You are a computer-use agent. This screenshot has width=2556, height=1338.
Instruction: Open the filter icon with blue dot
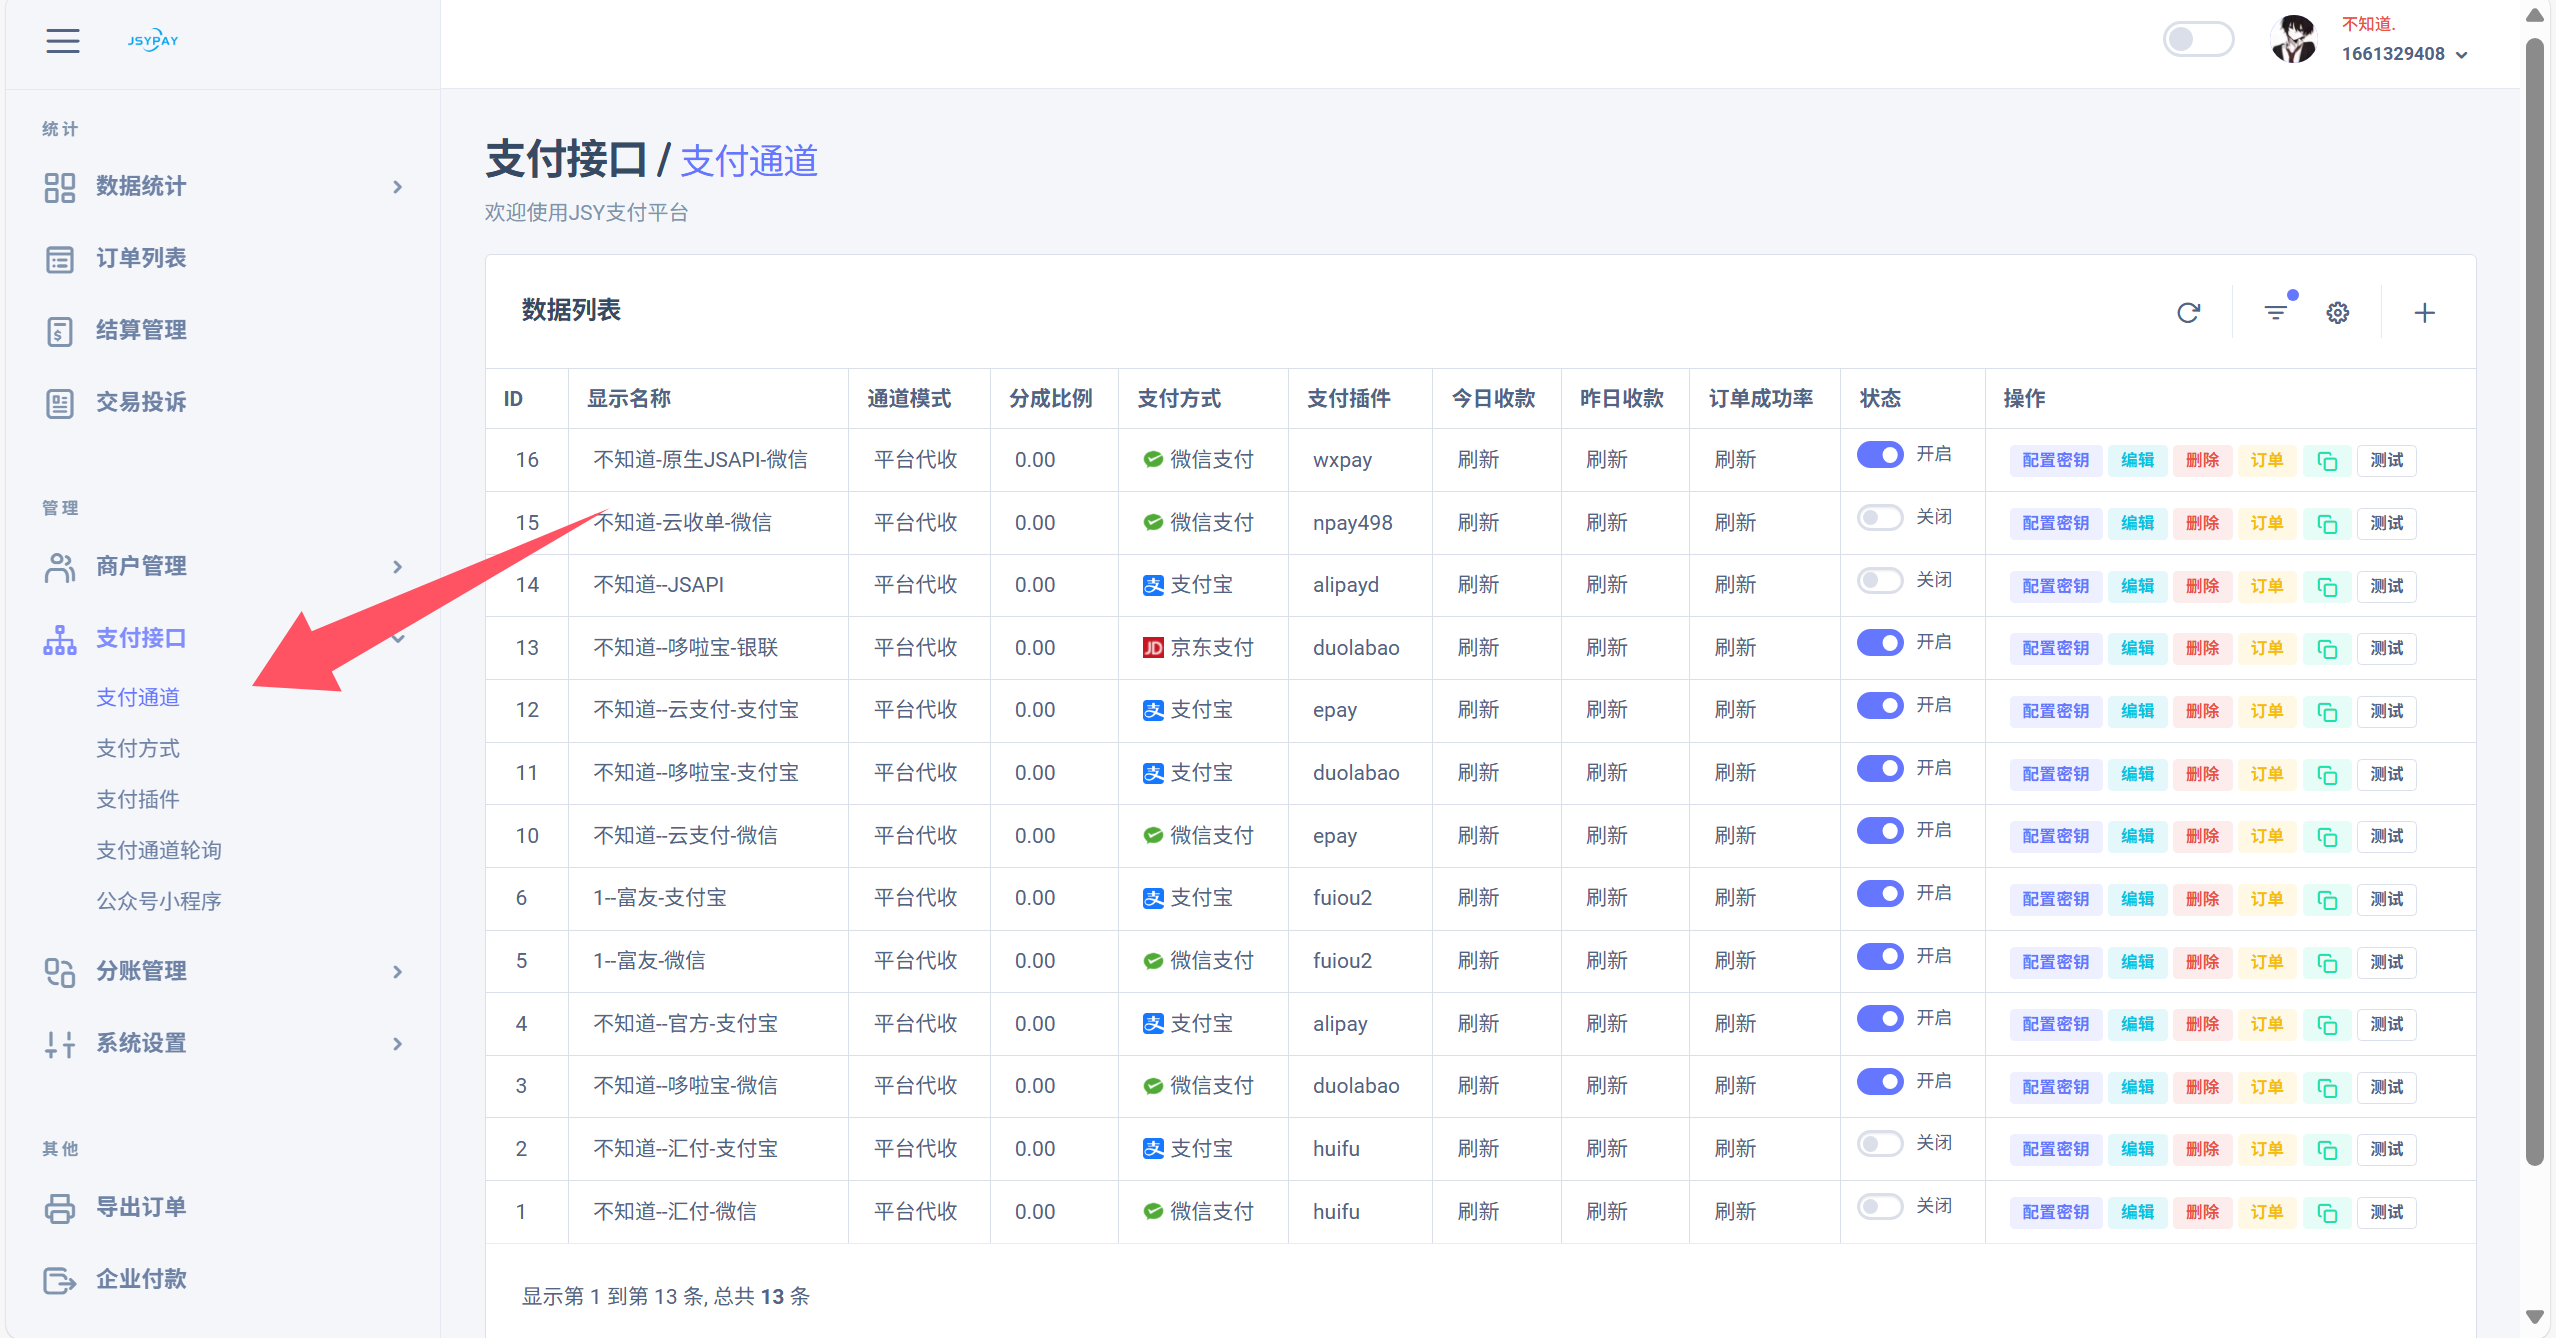point(2275,313)
